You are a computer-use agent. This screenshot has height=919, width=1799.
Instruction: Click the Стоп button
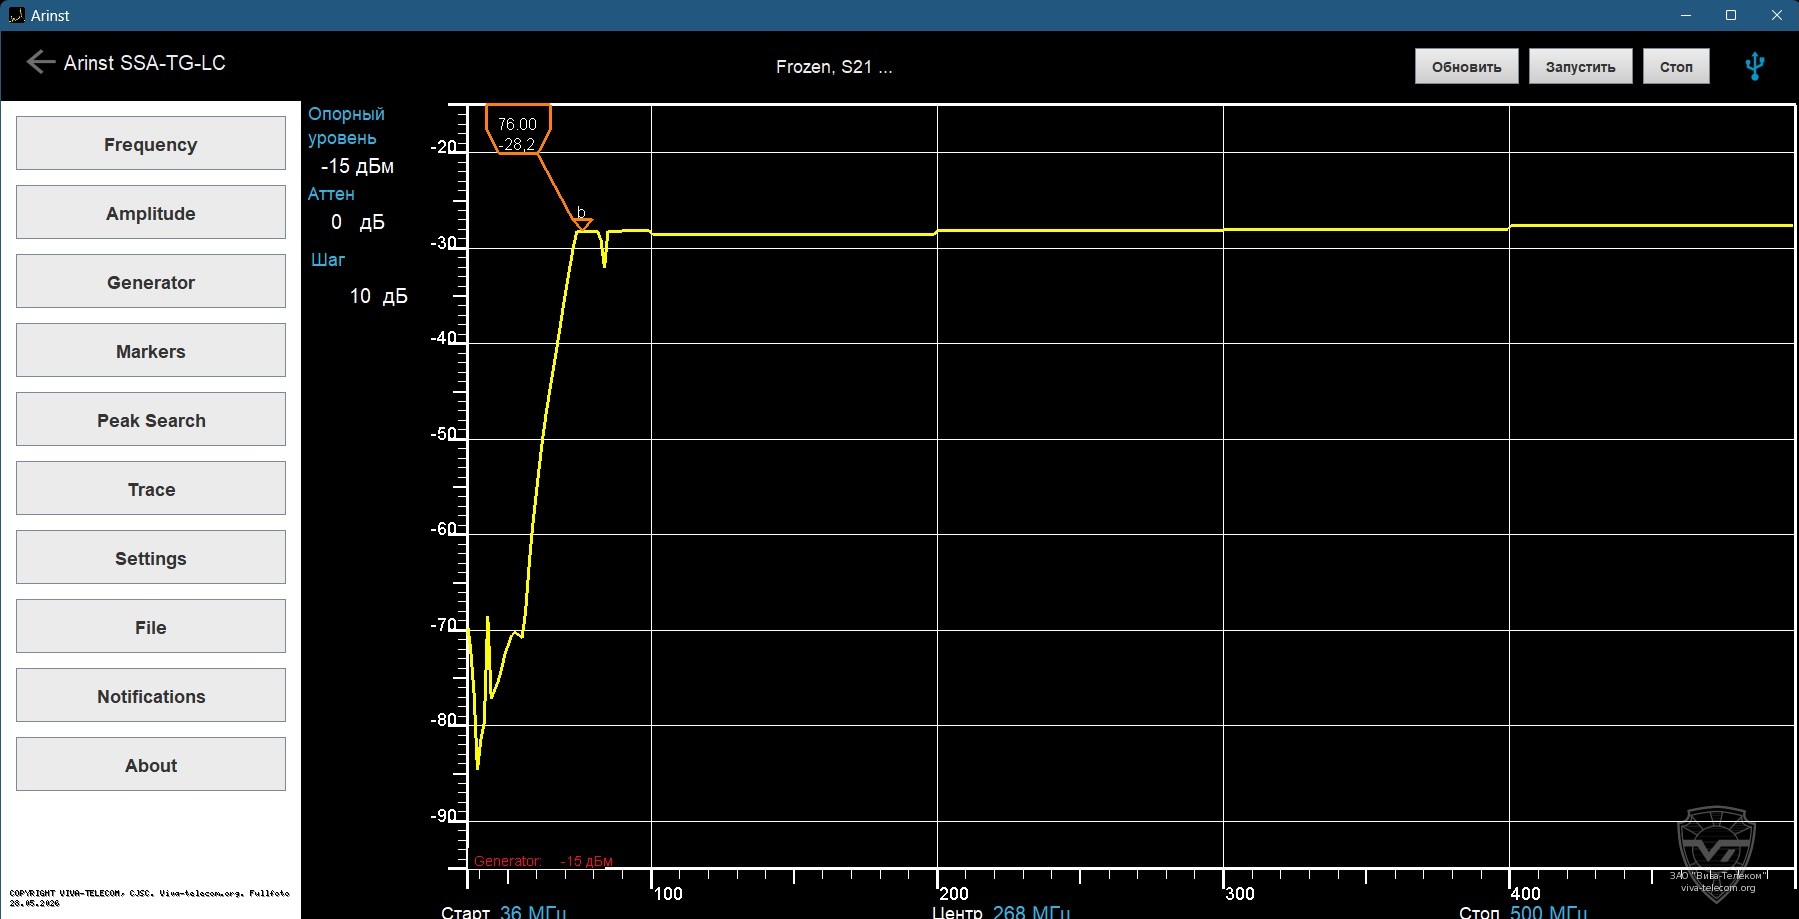pyautogui.click(x=1676, y=66)
